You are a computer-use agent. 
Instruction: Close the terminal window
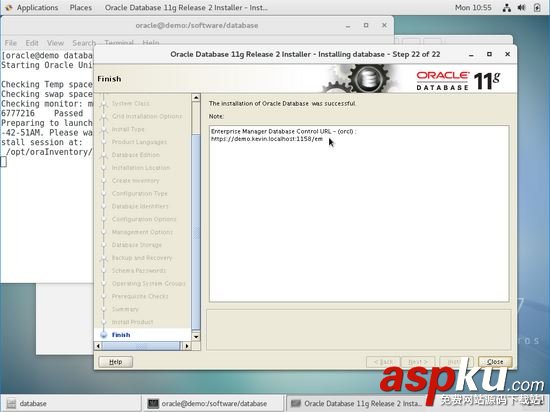(x=384, y=25)
